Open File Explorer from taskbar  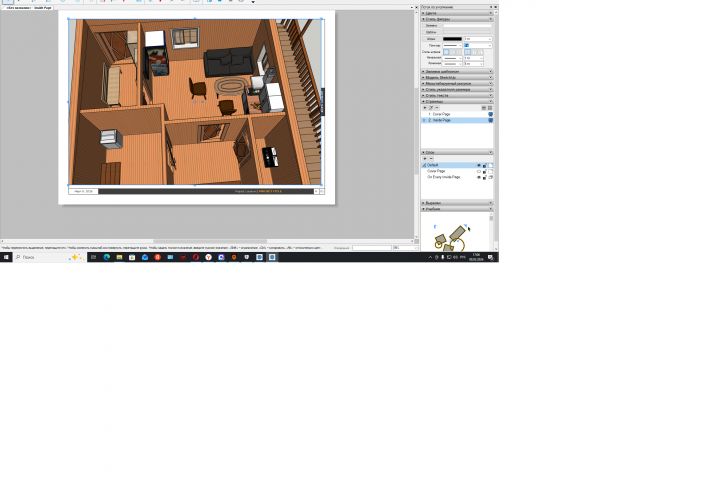point(119,257)
